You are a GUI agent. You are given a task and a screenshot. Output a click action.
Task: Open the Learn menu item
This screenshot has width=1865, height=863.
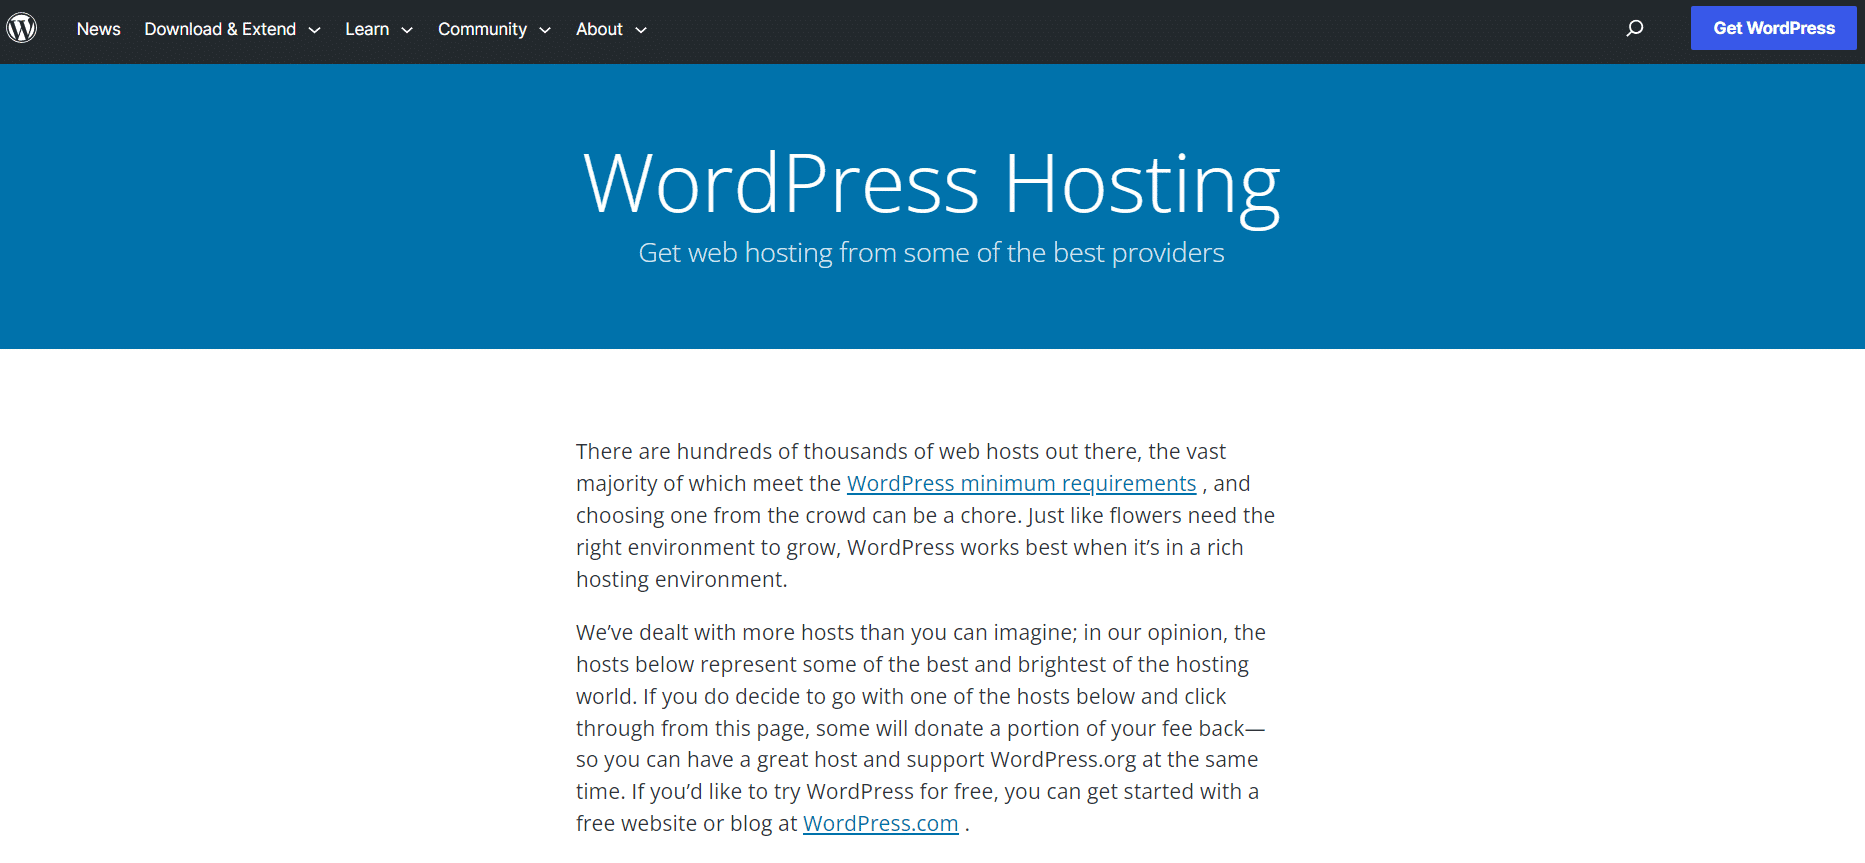pyautogui.click(x=367, y=29)
